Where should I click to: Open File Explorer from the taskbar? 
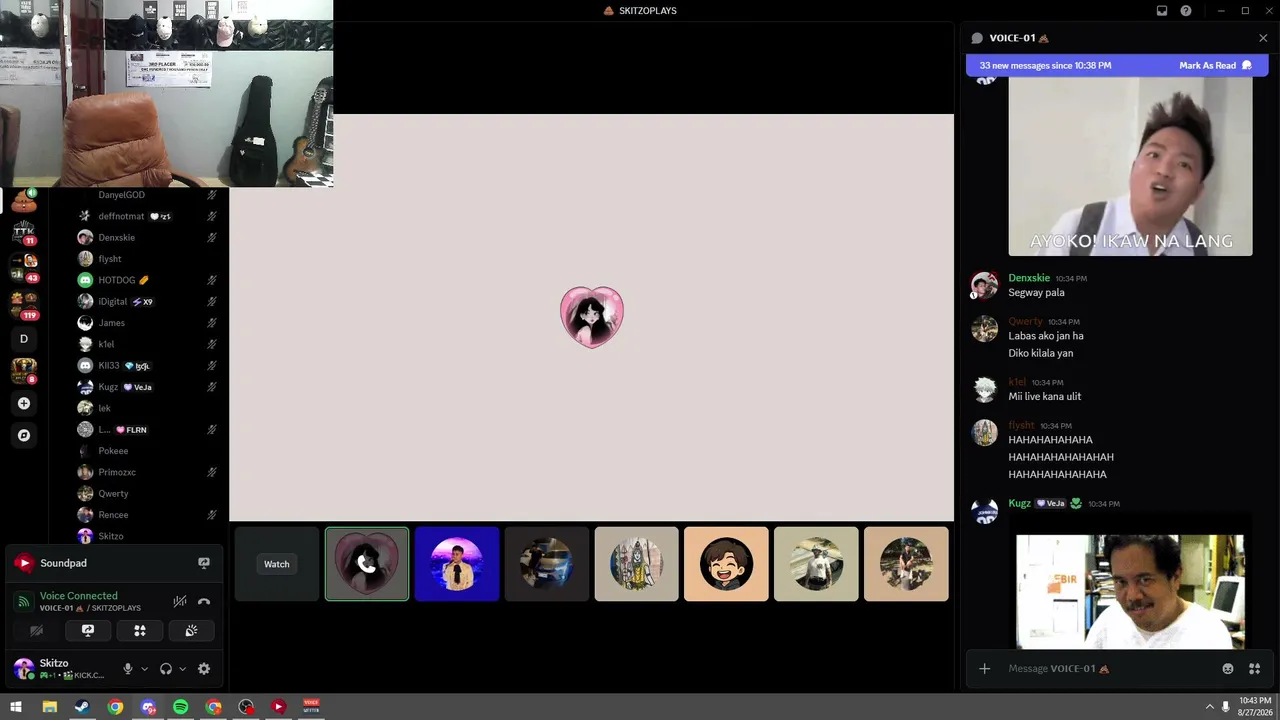[49, 707]
